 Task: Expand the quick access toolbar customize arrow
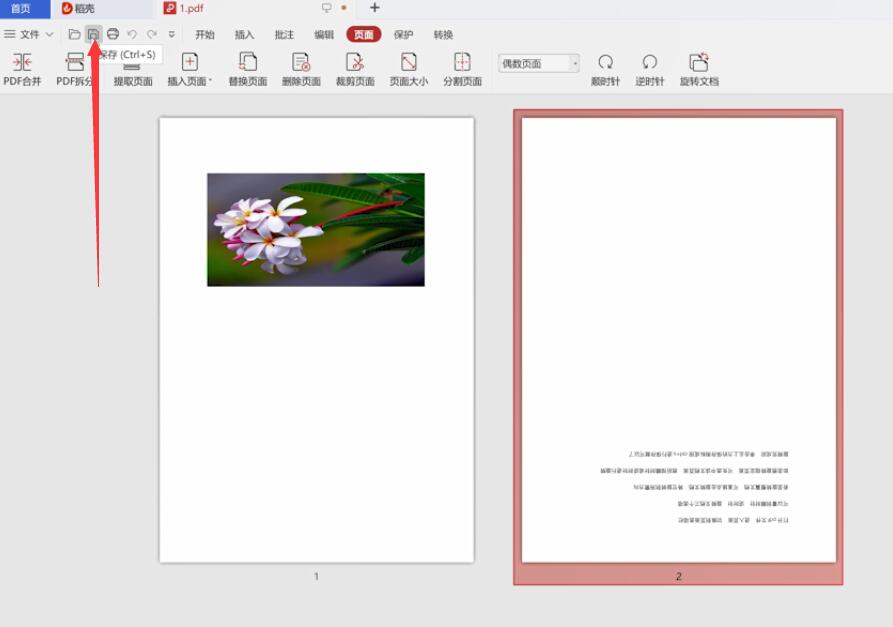click(x=171, y=34)
